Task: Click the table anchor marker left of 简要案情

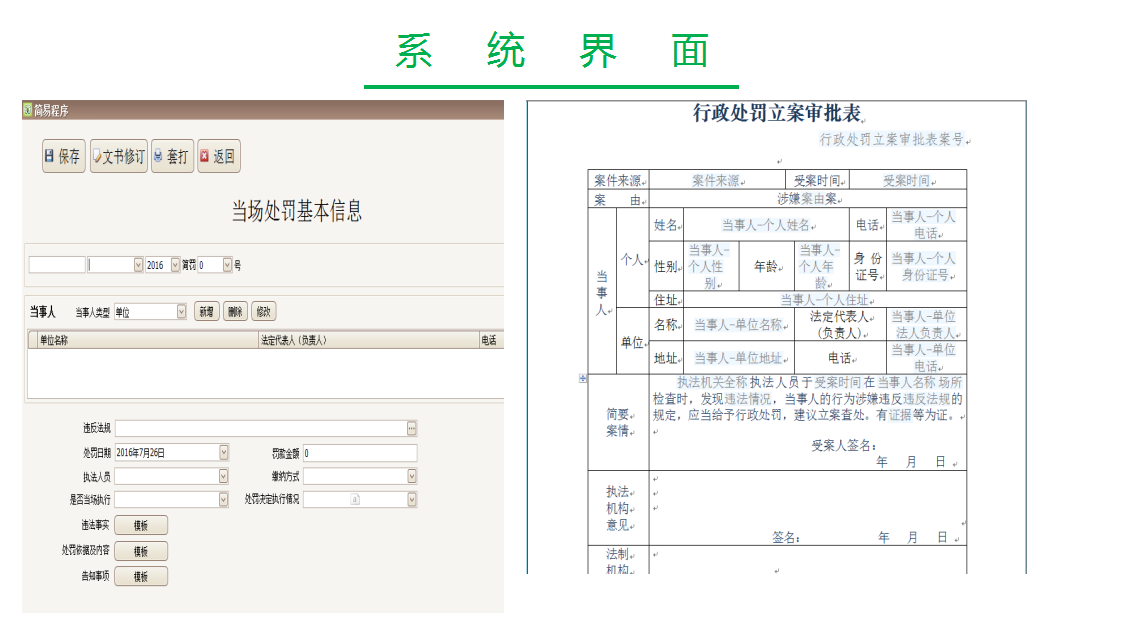Action: [x=583, y=378]
